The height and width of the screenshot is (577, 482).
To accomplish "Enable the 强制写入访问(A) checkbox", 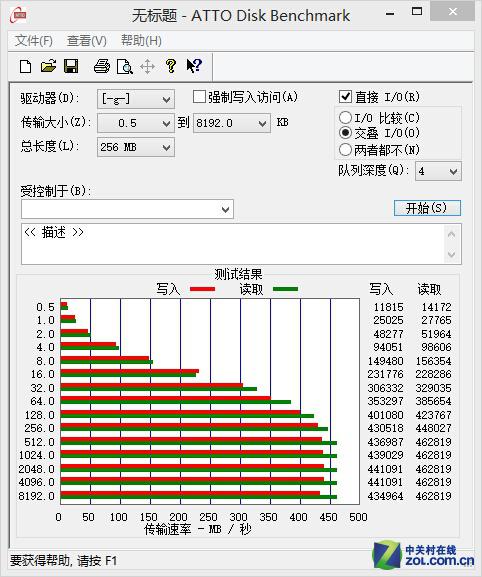I will [199, 97].
